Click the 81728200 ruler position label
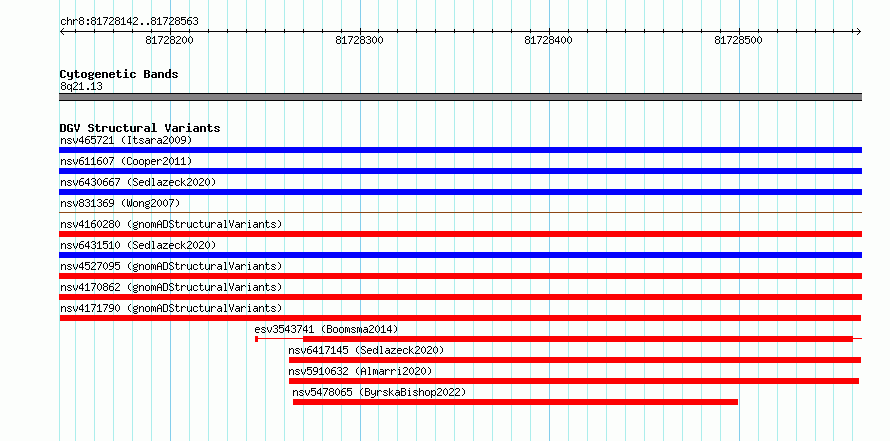This screenshot has height=441, width=890. coord(170,40)
